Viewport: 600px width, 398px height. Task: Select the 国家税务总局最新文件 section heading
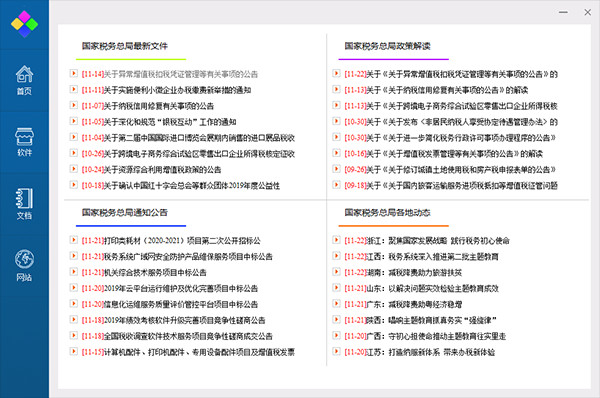125,46
